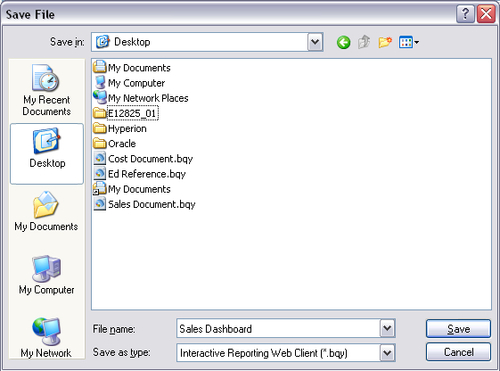
Task: Select the Hyperion folder icon
Action: (100, 128)
